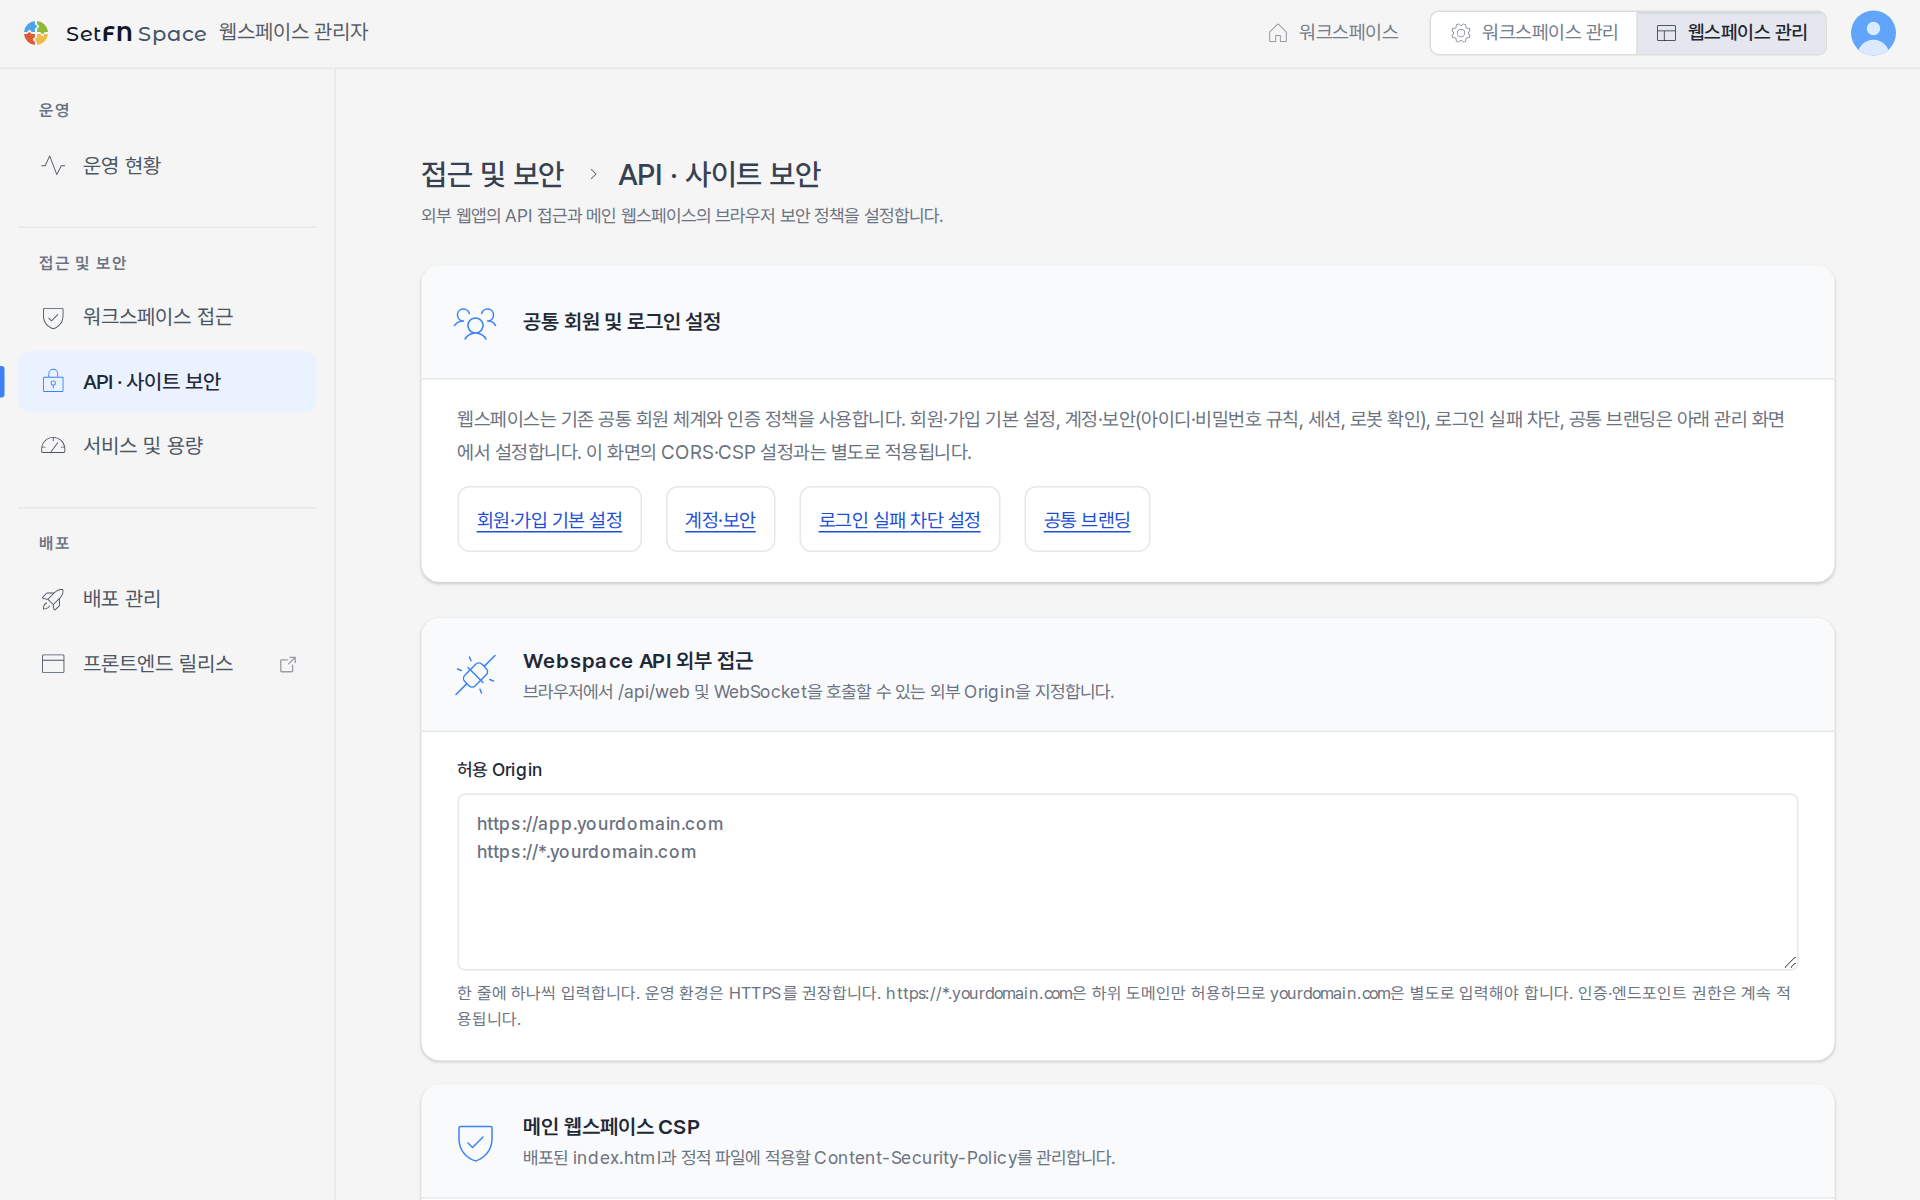Switch to the 워크스페이스 관리 tab

[x=1533, y=33]
